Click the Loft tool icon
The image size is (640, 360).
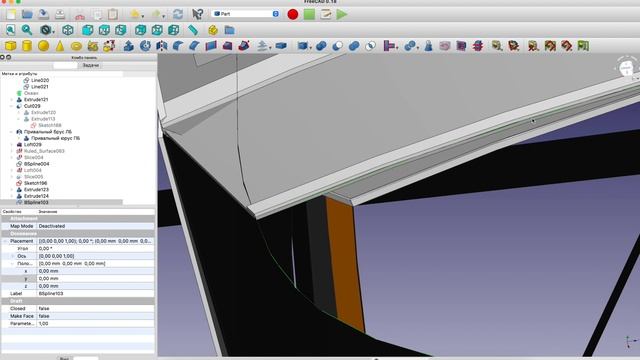pos(227,46)
